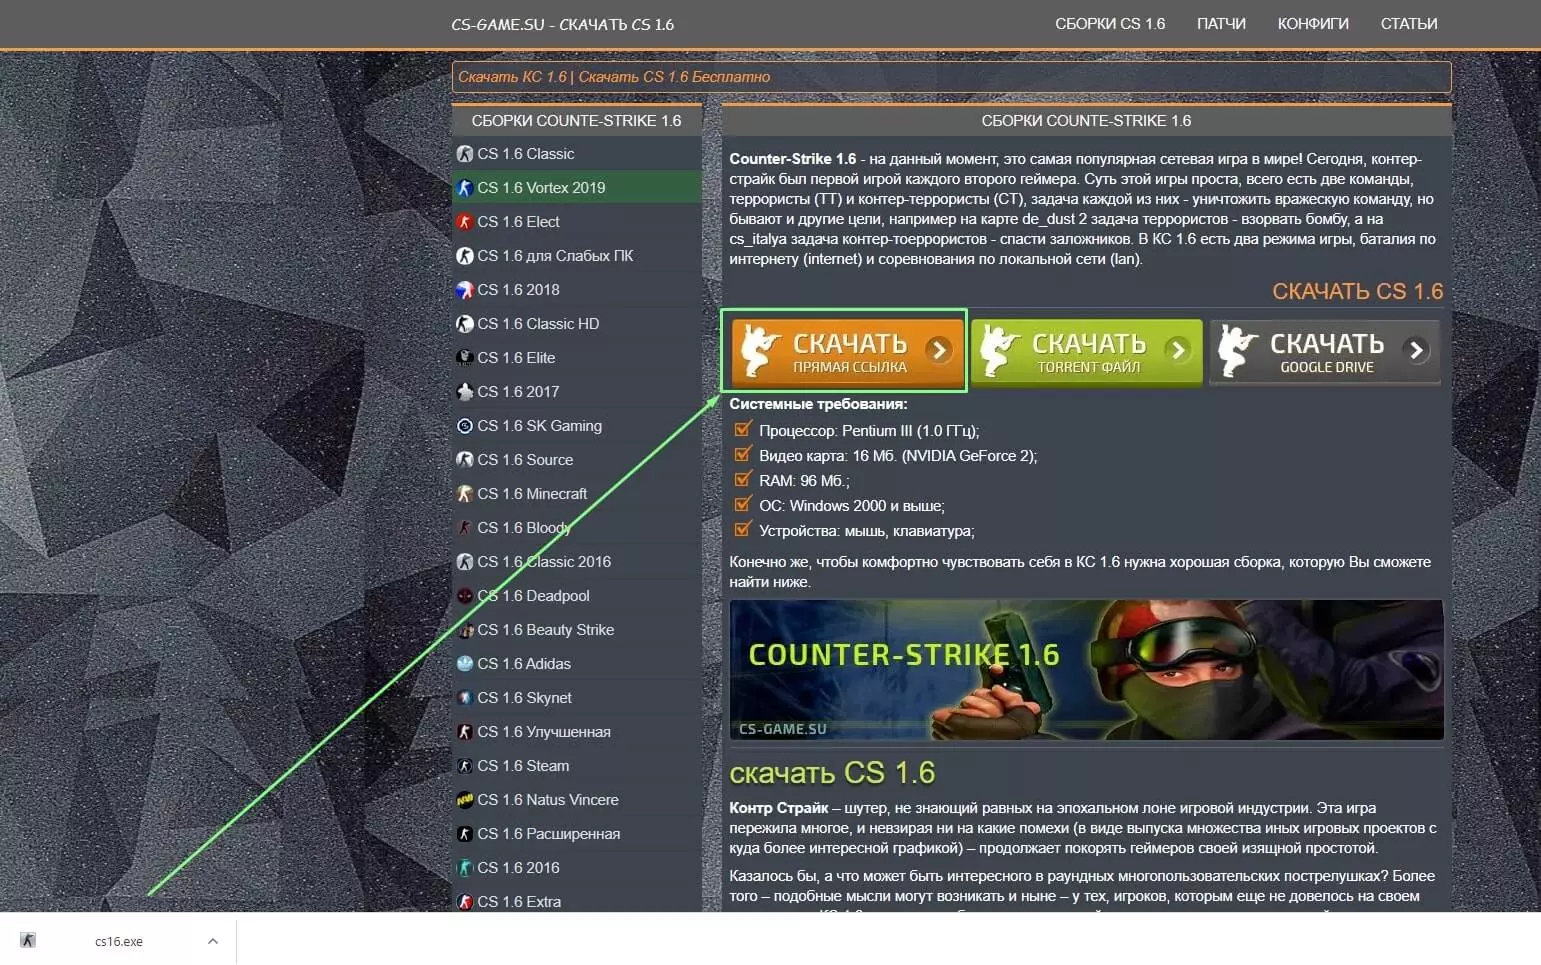Screen dimensions: 1541x965
Task: Click the Процессор Pentium III checkmark
Action: 742,430
